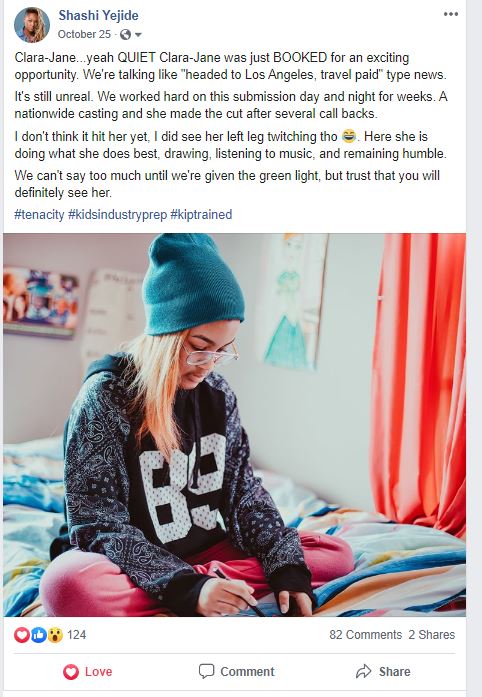Open the #kiptrained hashtag

(201, 214)
